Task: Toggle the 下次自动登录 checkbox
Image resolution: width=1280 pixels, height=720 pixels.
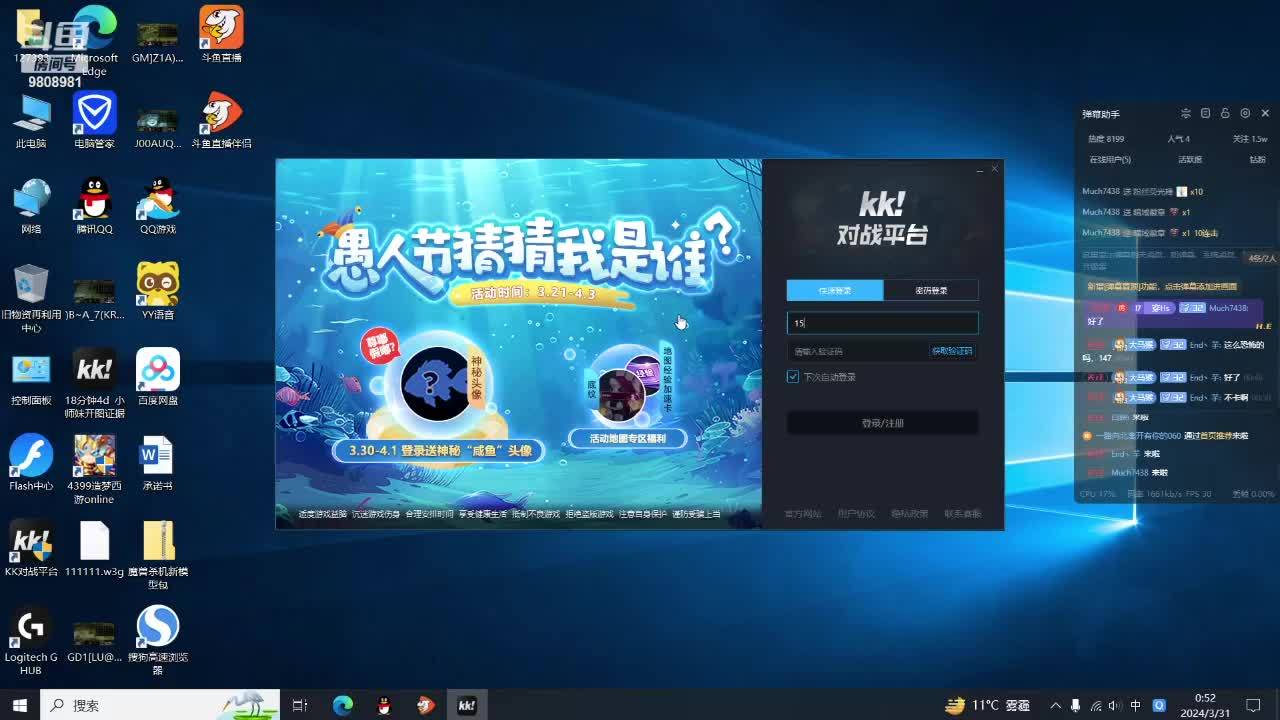Action: tap(793, 377)
